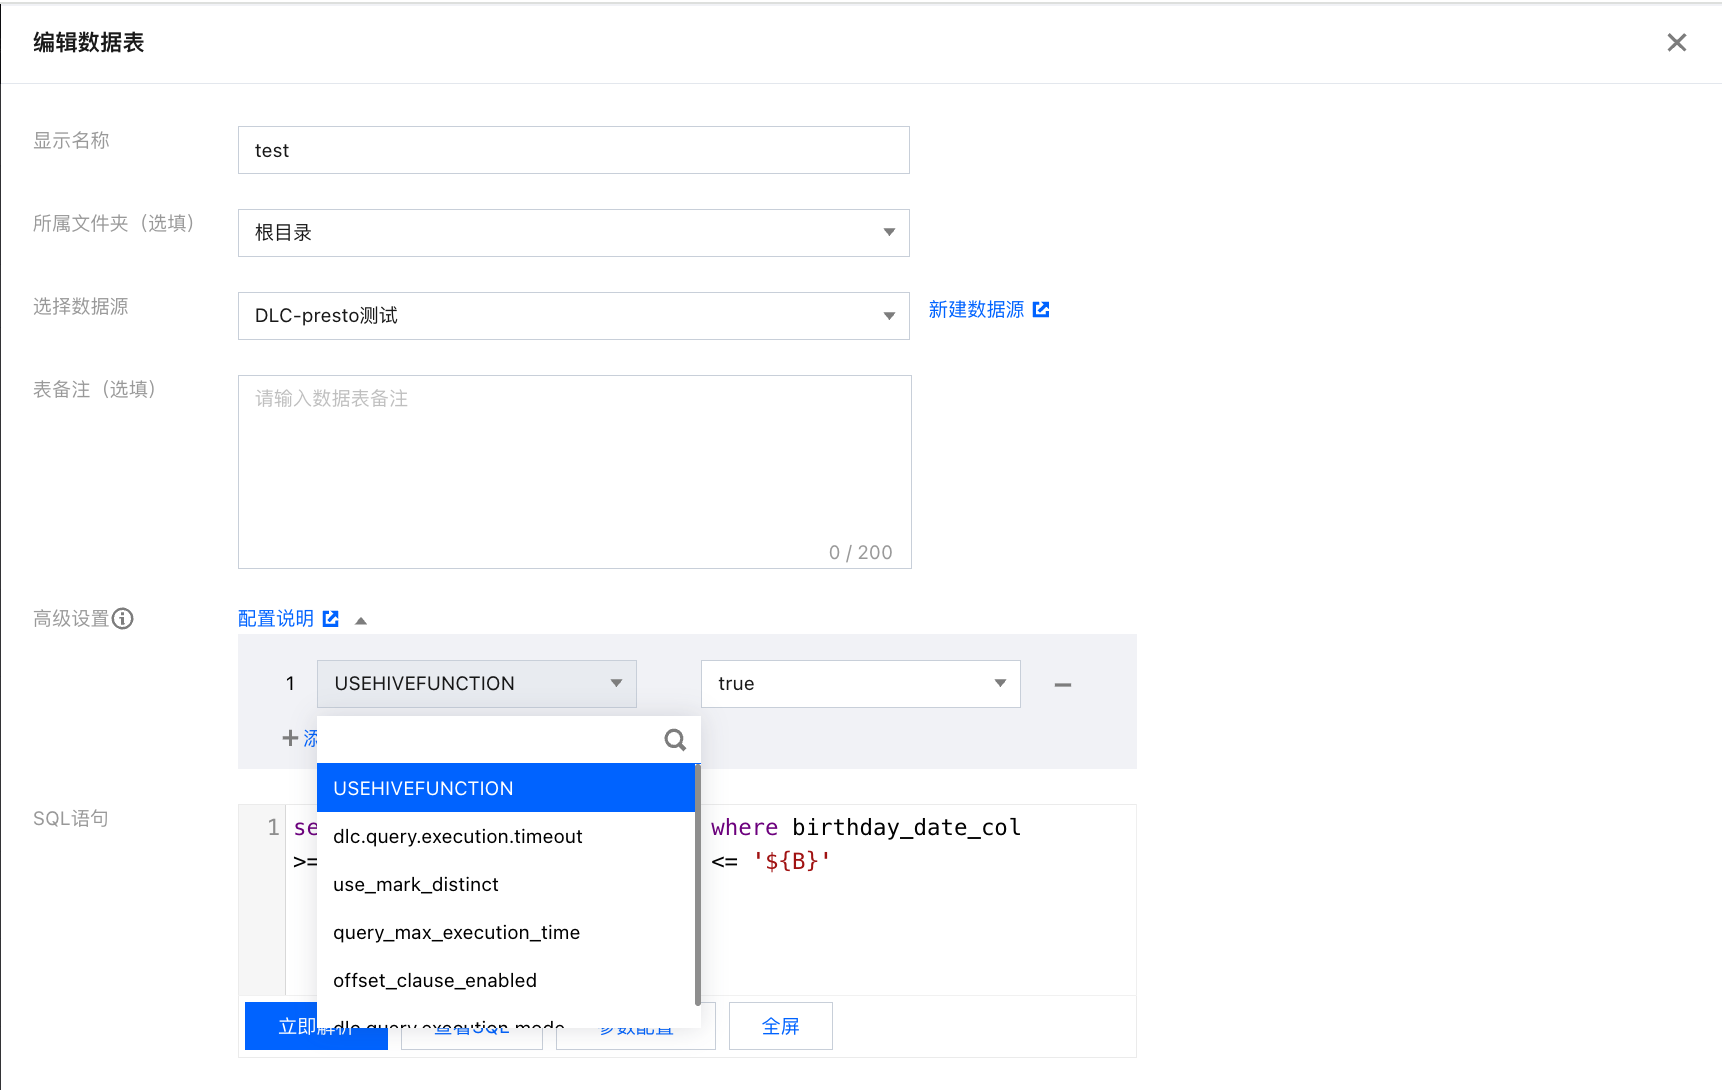Click the display name input field
This screenshot has height=1090, width=1722.
tap(573, 150)
